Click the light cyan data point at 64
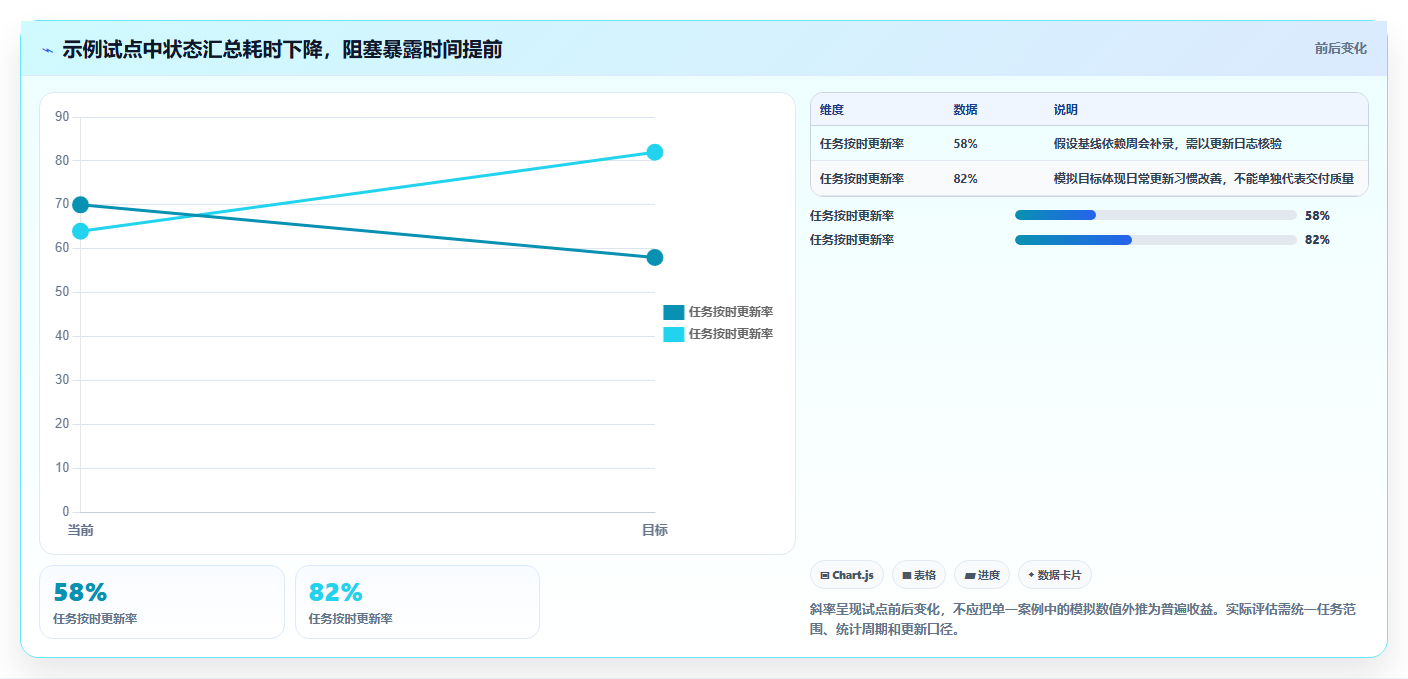Image resolution: width=1408 pixels, height=679 pixels. tap(81, 231)
